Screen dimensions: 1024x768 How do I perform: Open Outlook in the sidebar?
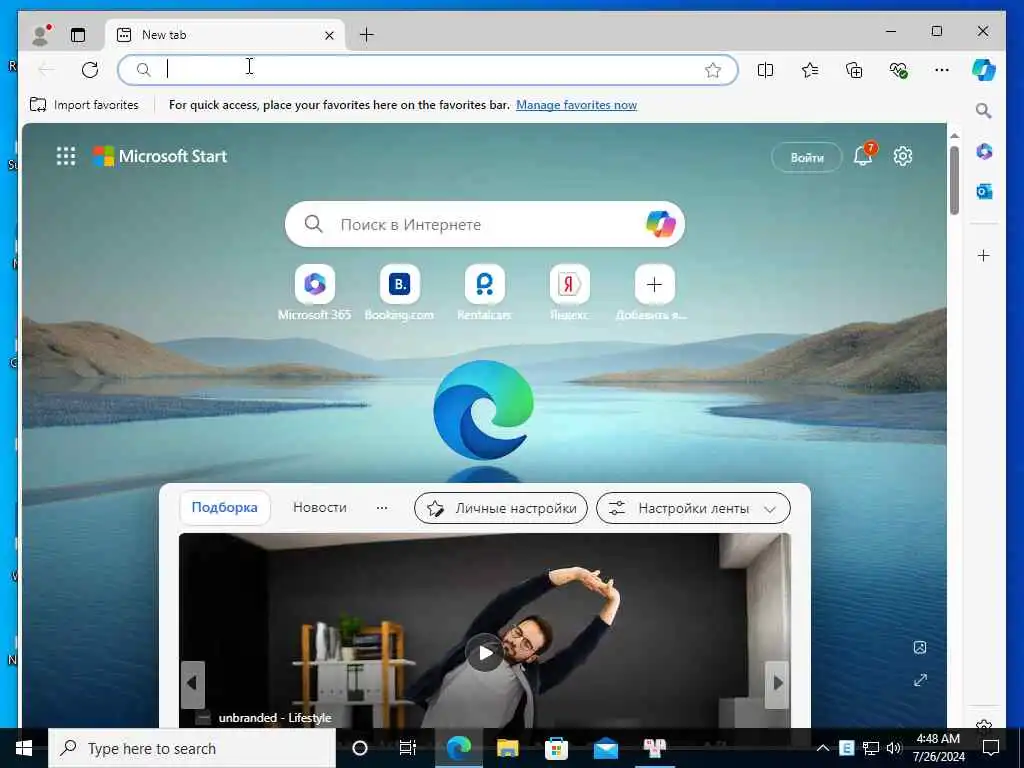click(984, 191)
